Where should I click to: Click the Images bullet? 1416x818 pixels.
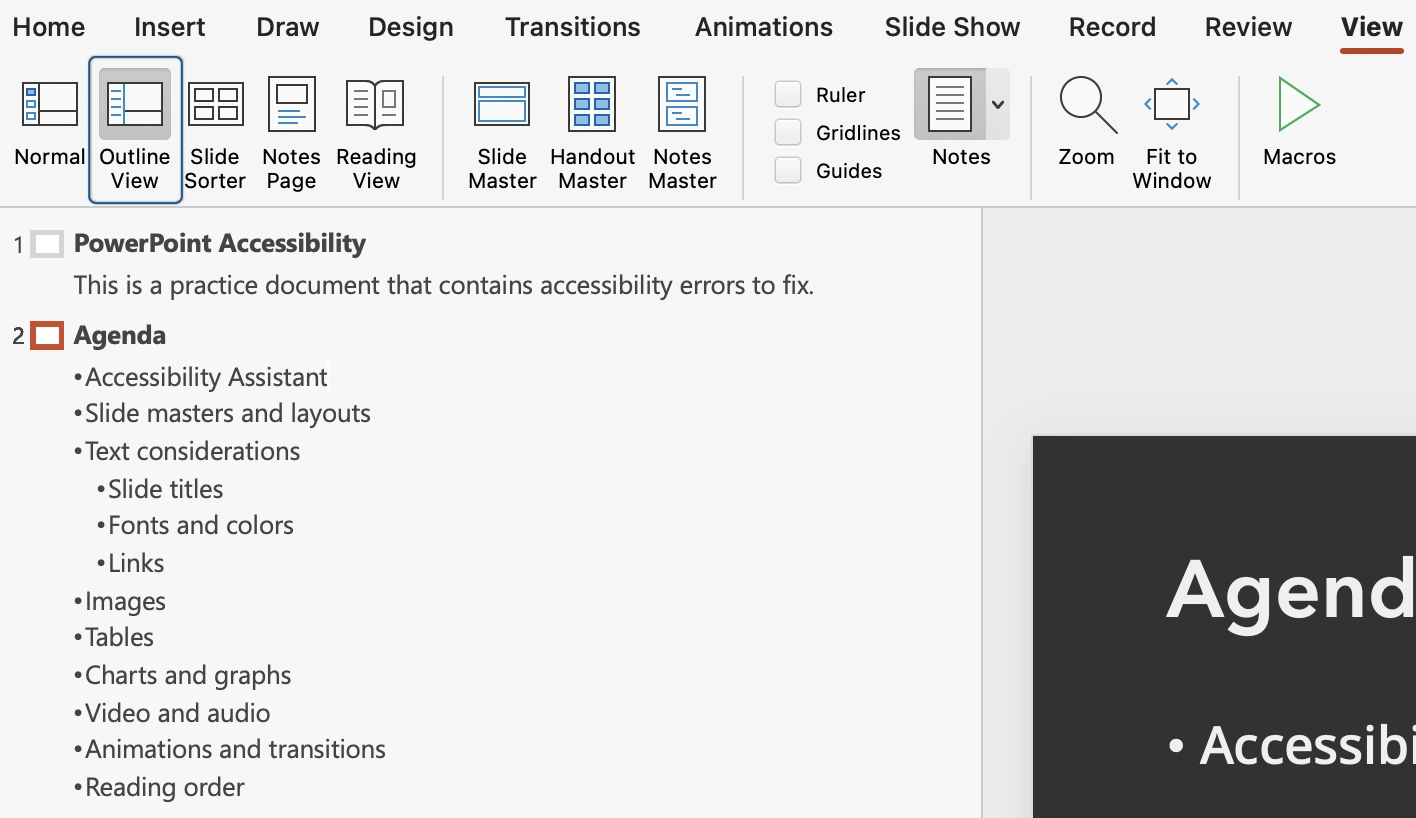tap(125, 601)
